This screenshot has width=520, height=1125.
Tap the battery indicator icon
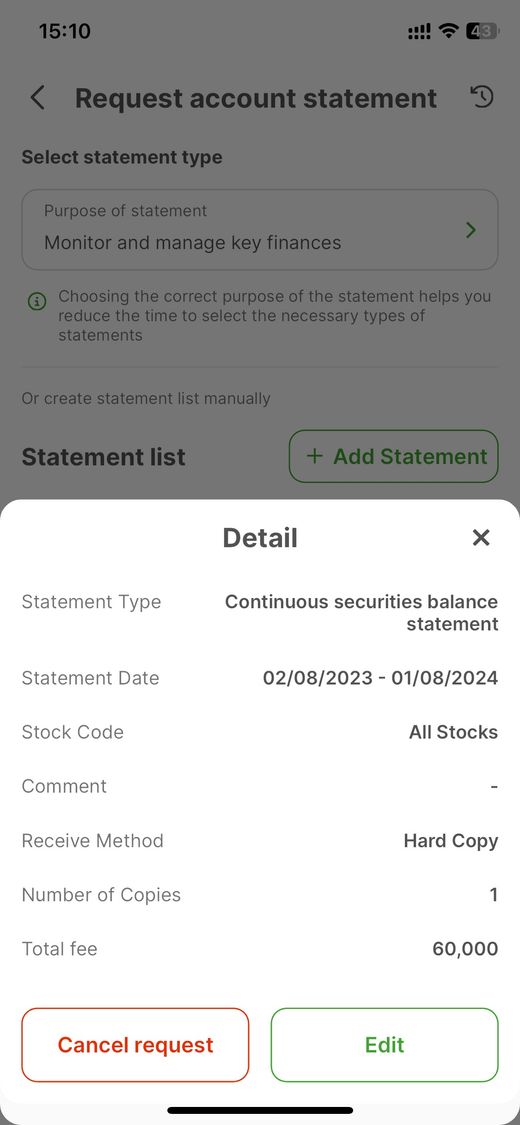click(481, 31)
